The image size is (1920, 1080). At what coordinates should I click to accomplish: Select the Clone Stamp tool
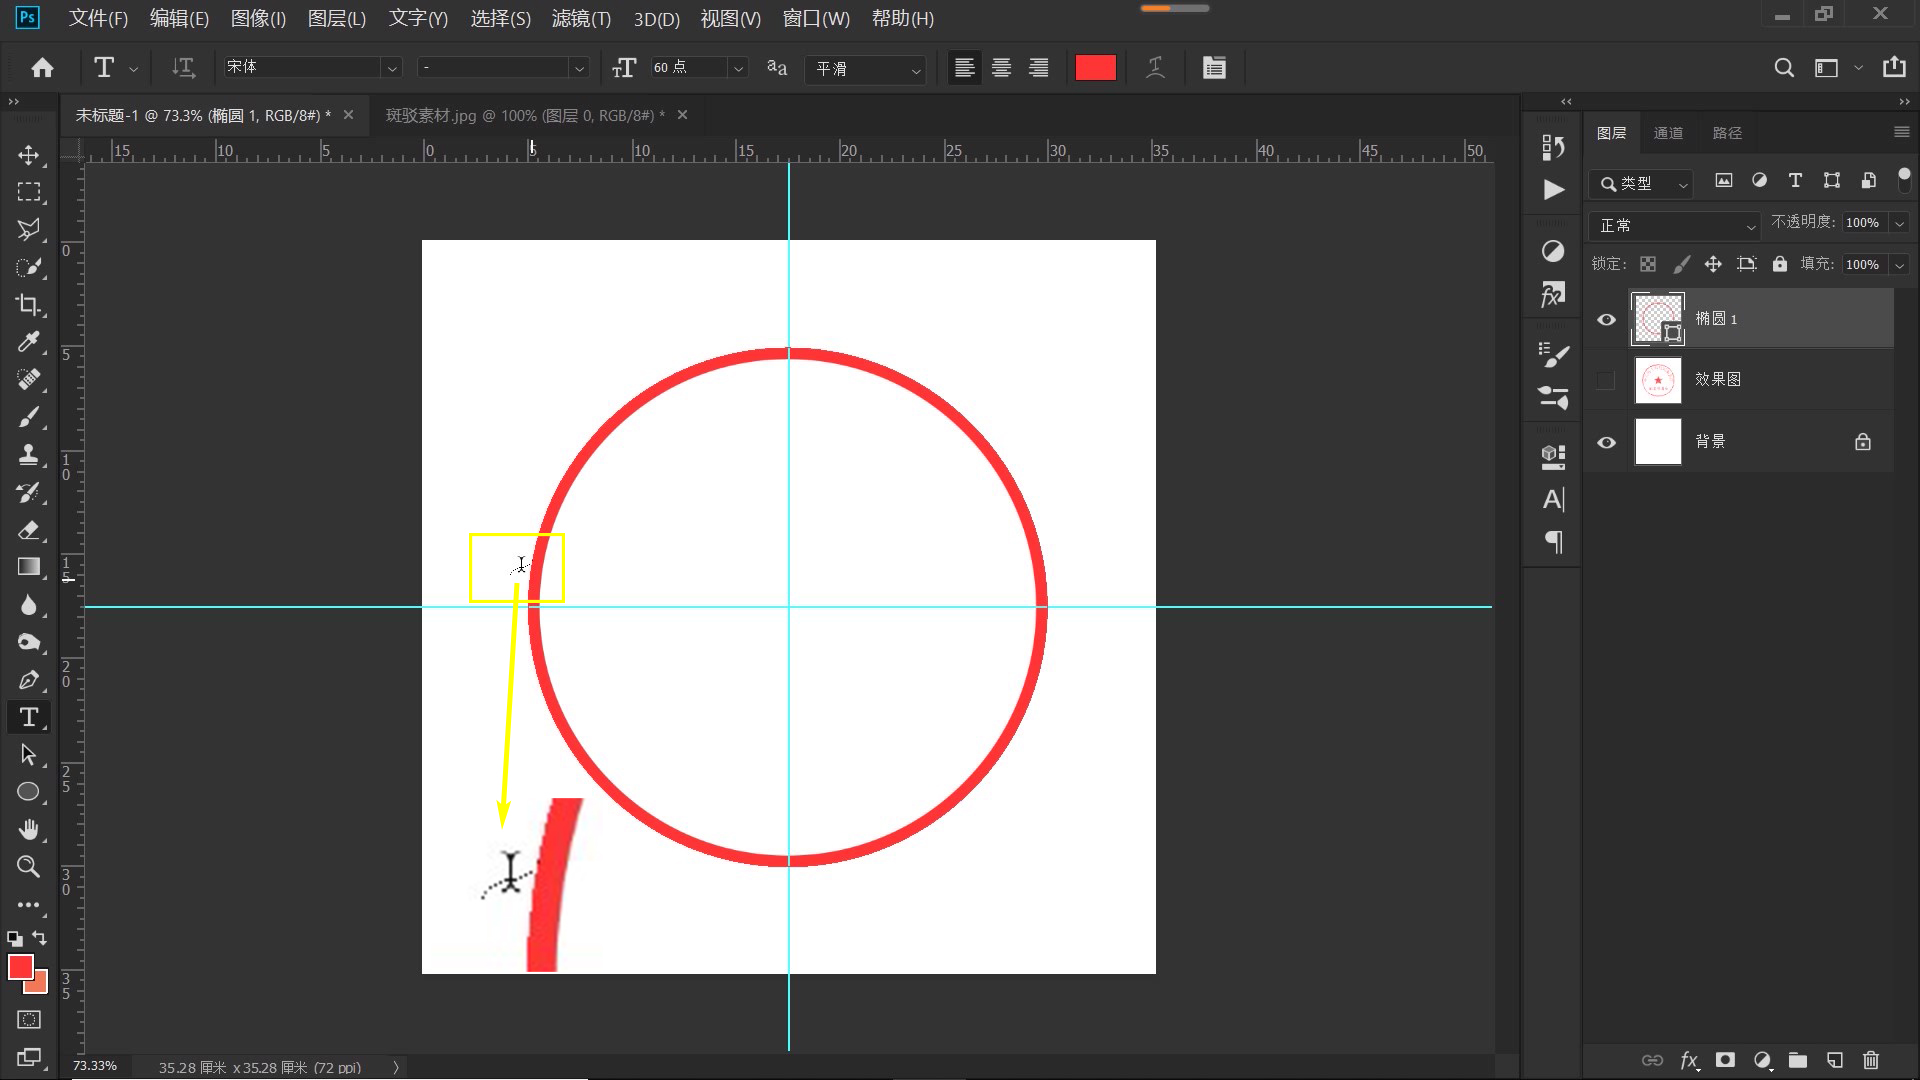pos(29,454)
